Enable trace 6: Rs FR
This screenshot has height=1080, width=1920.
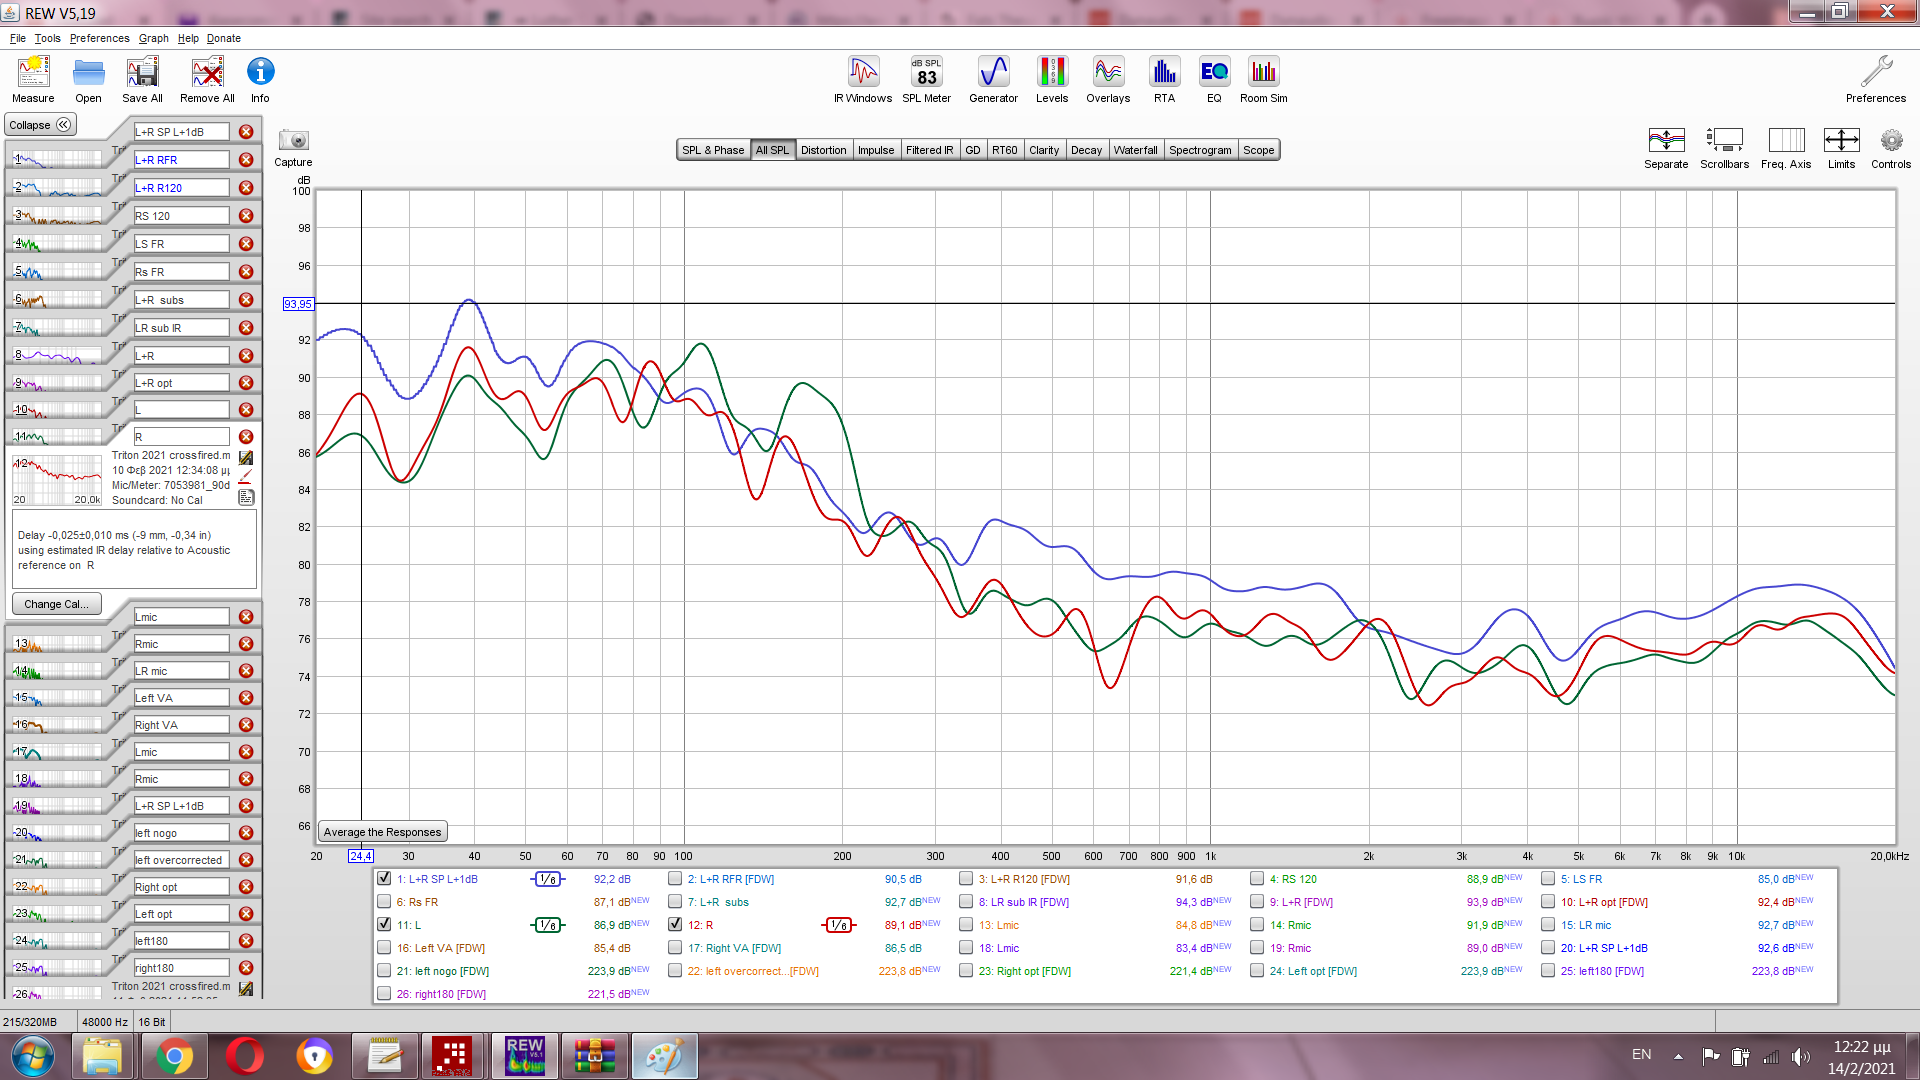click(384, 901)
